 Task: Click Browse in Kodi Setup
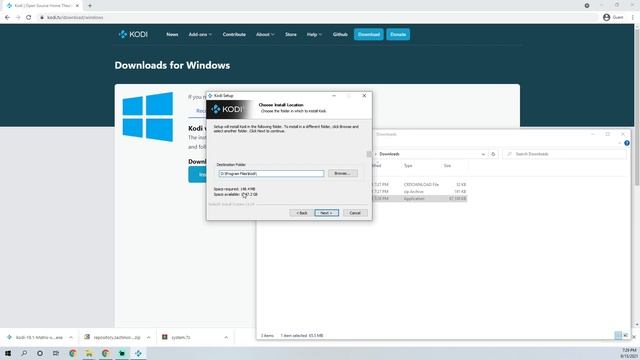point(342,173)
